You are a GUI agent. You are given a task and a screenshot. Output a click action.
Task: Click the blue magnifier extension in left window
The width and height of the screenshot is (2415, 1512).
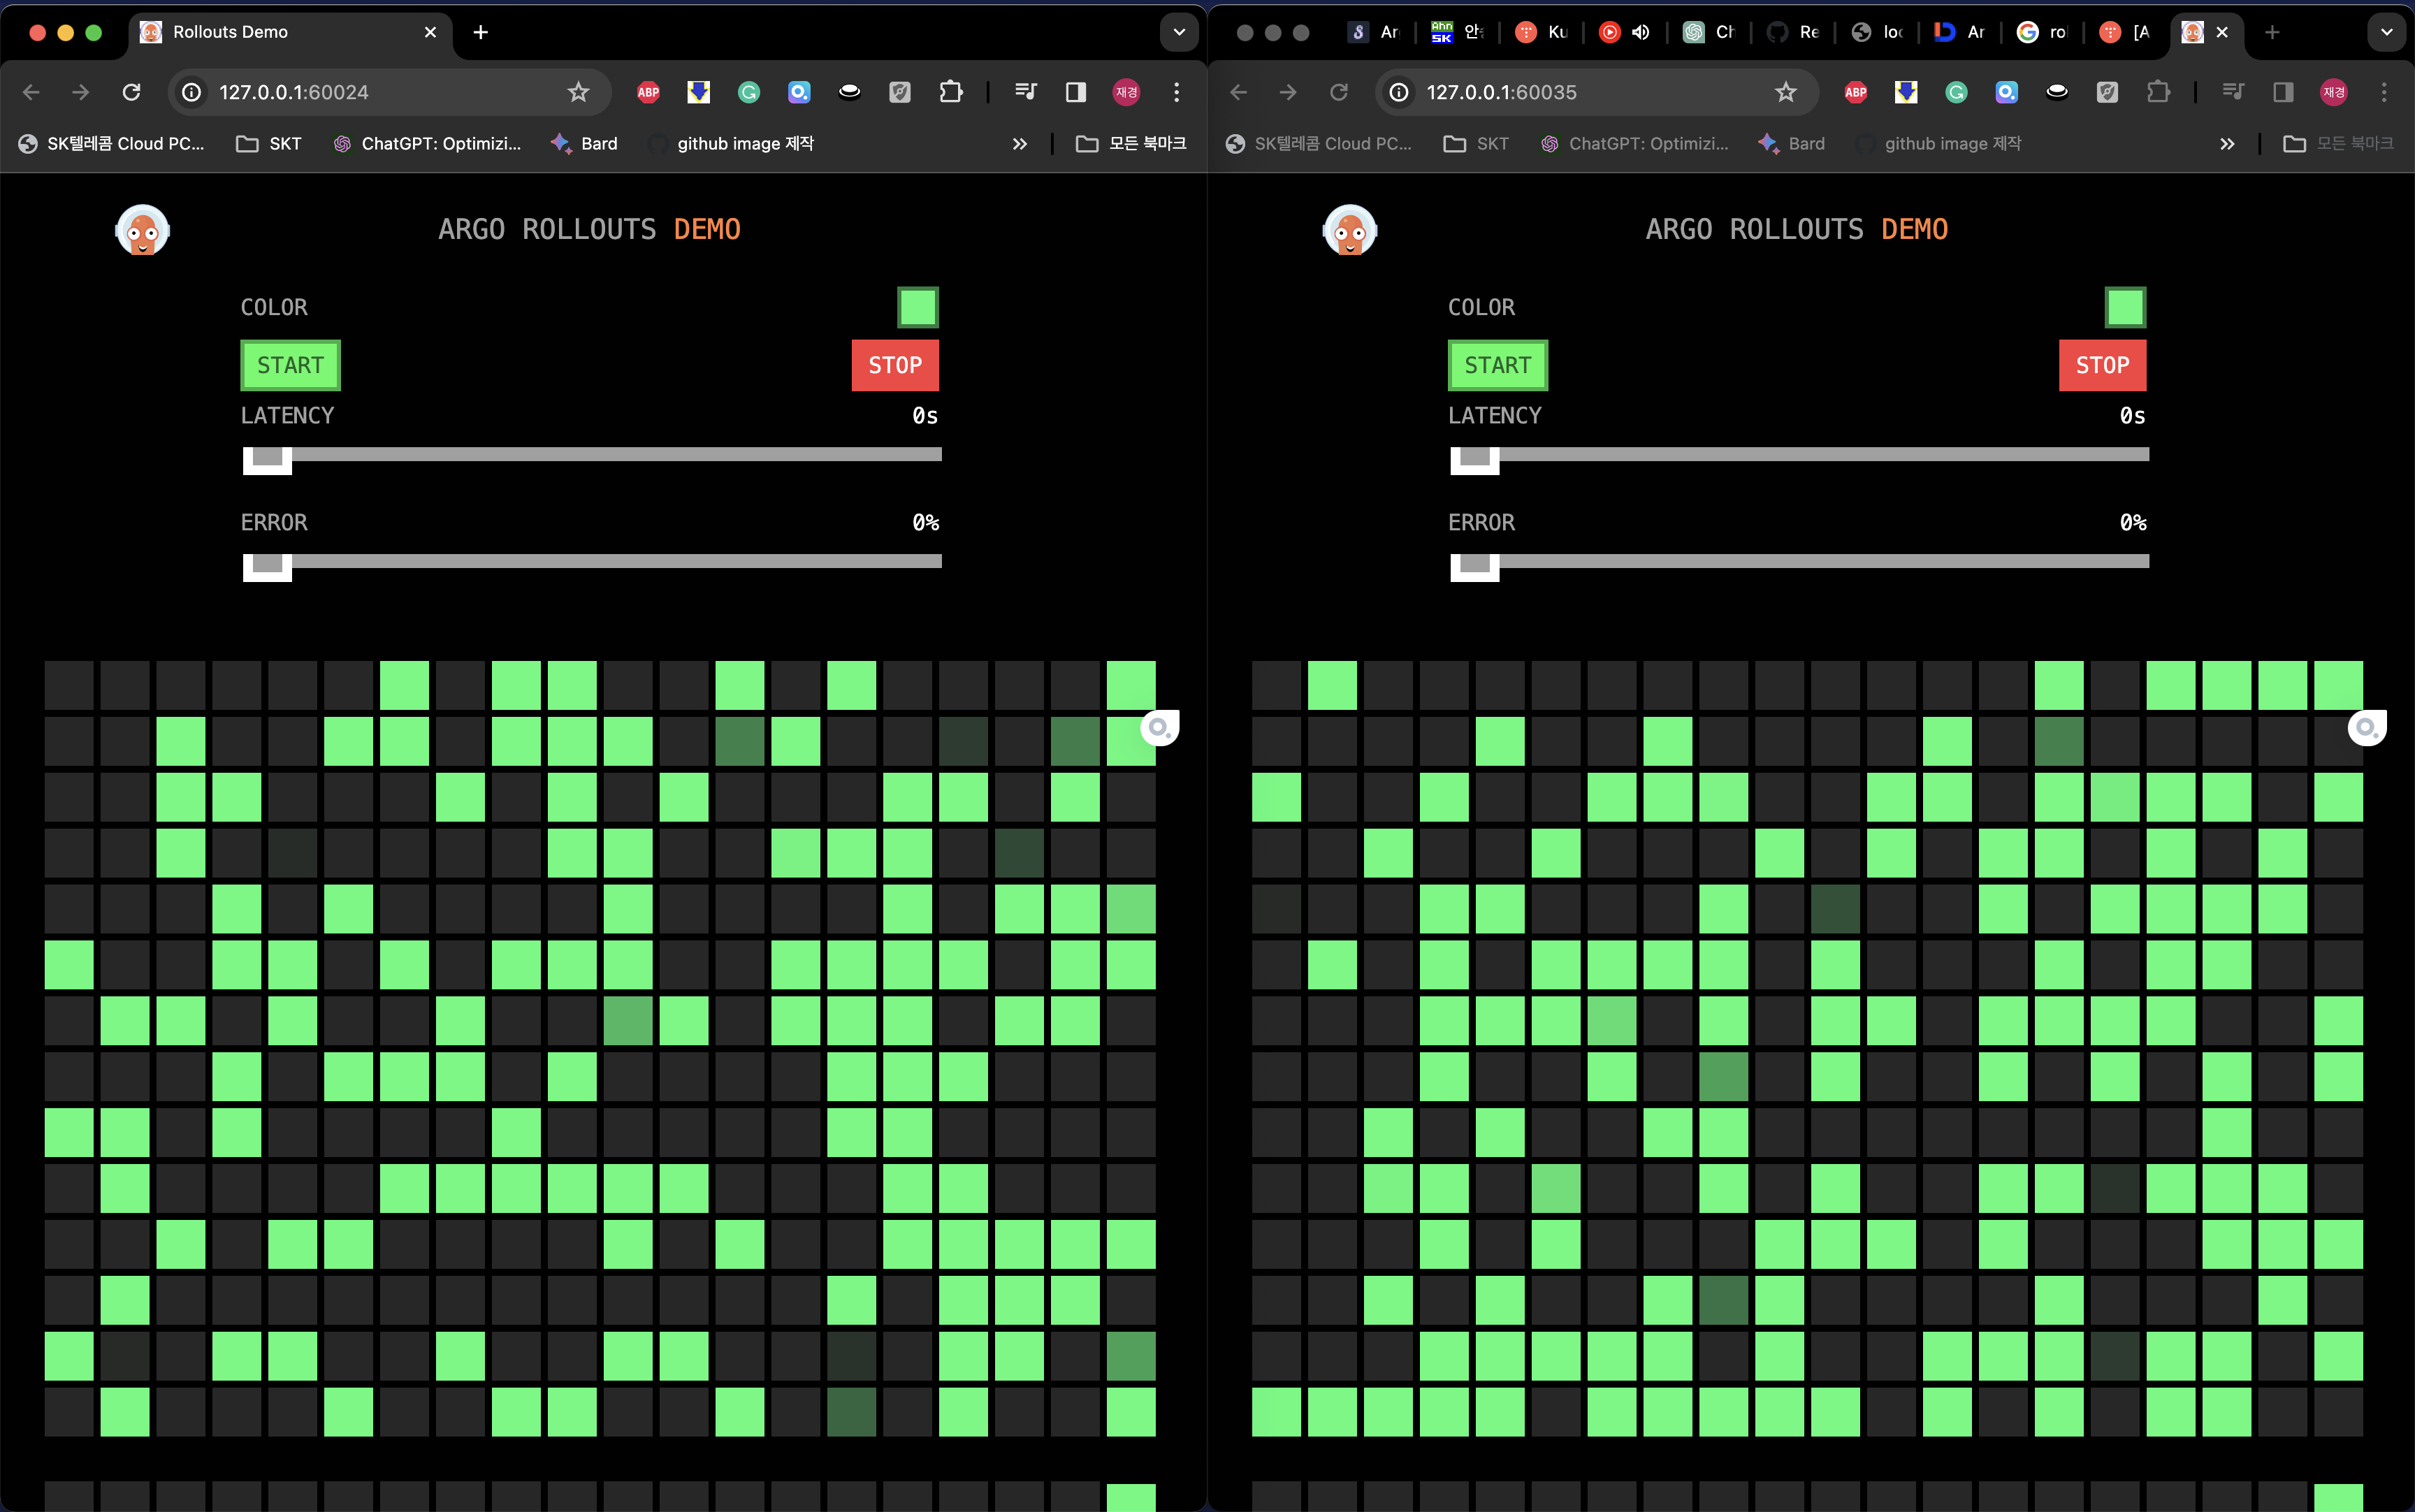pos(799,92)
